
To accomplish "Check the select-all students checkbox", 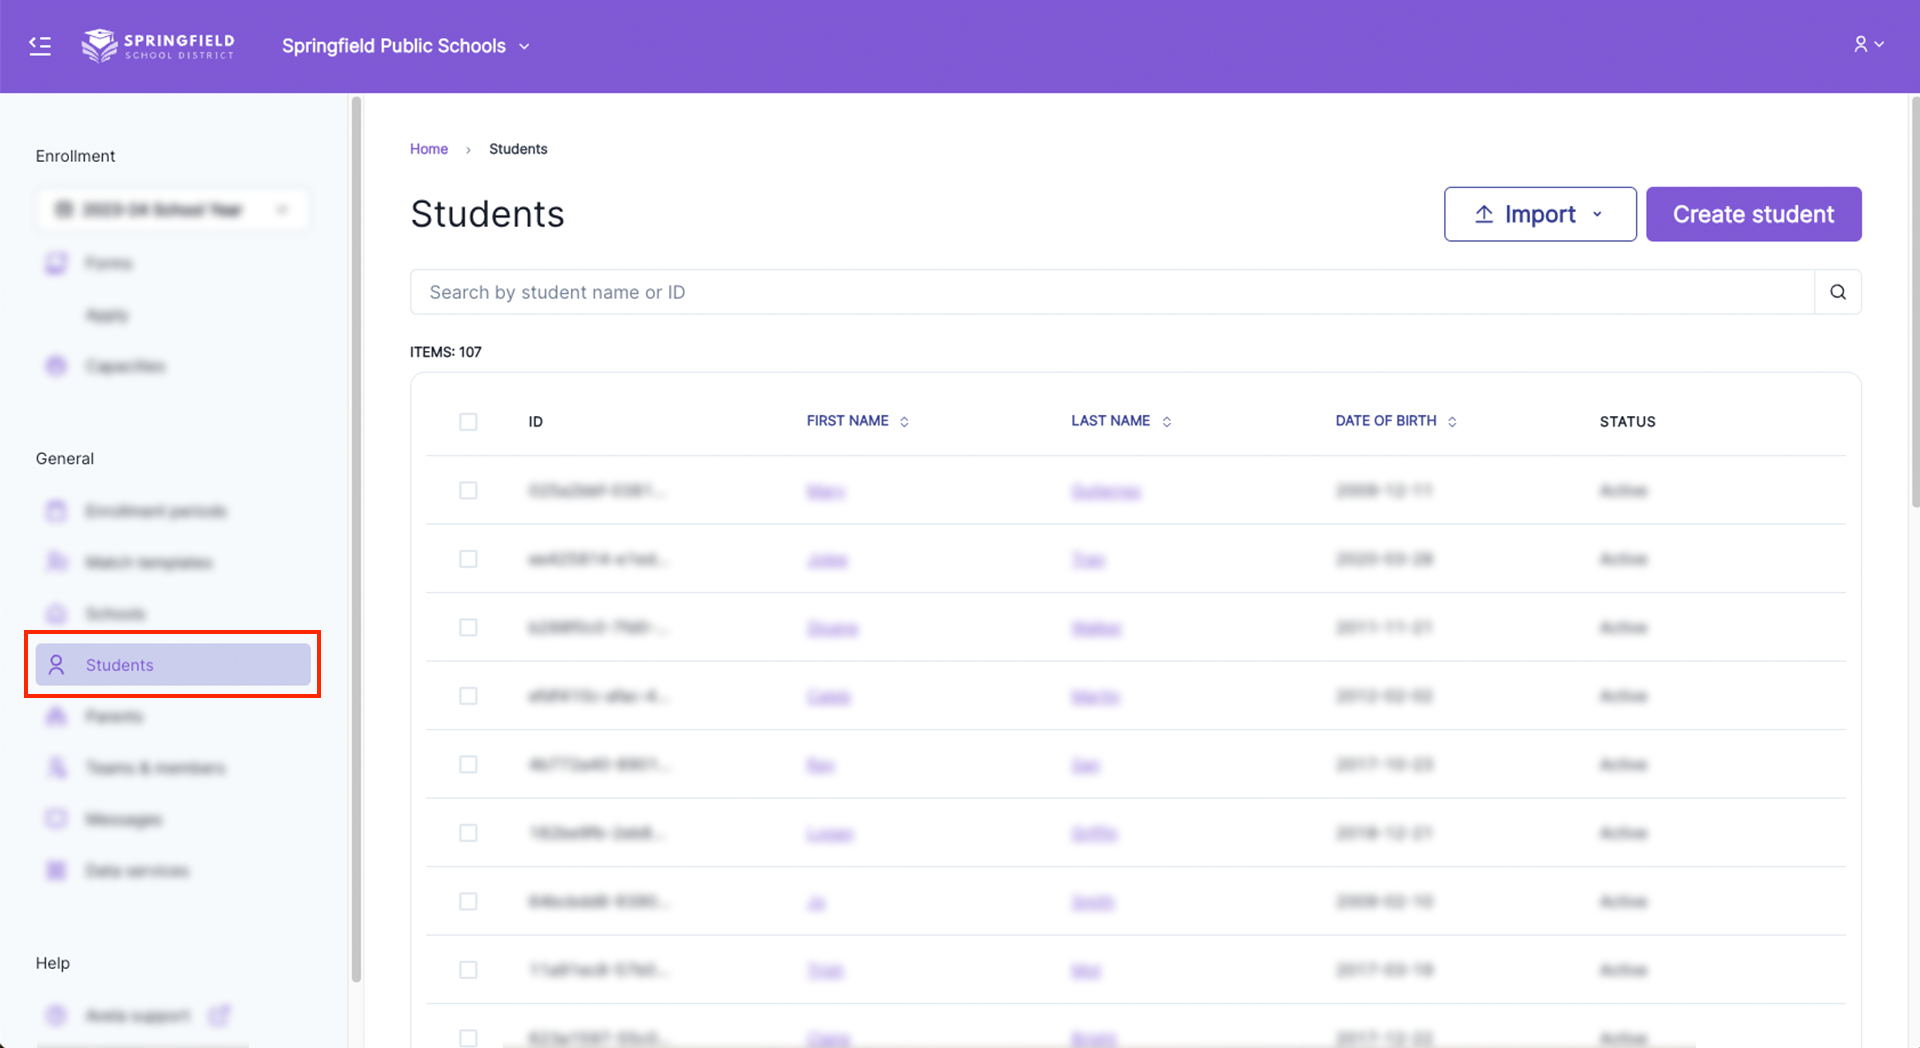I will (x=468, y=421).
